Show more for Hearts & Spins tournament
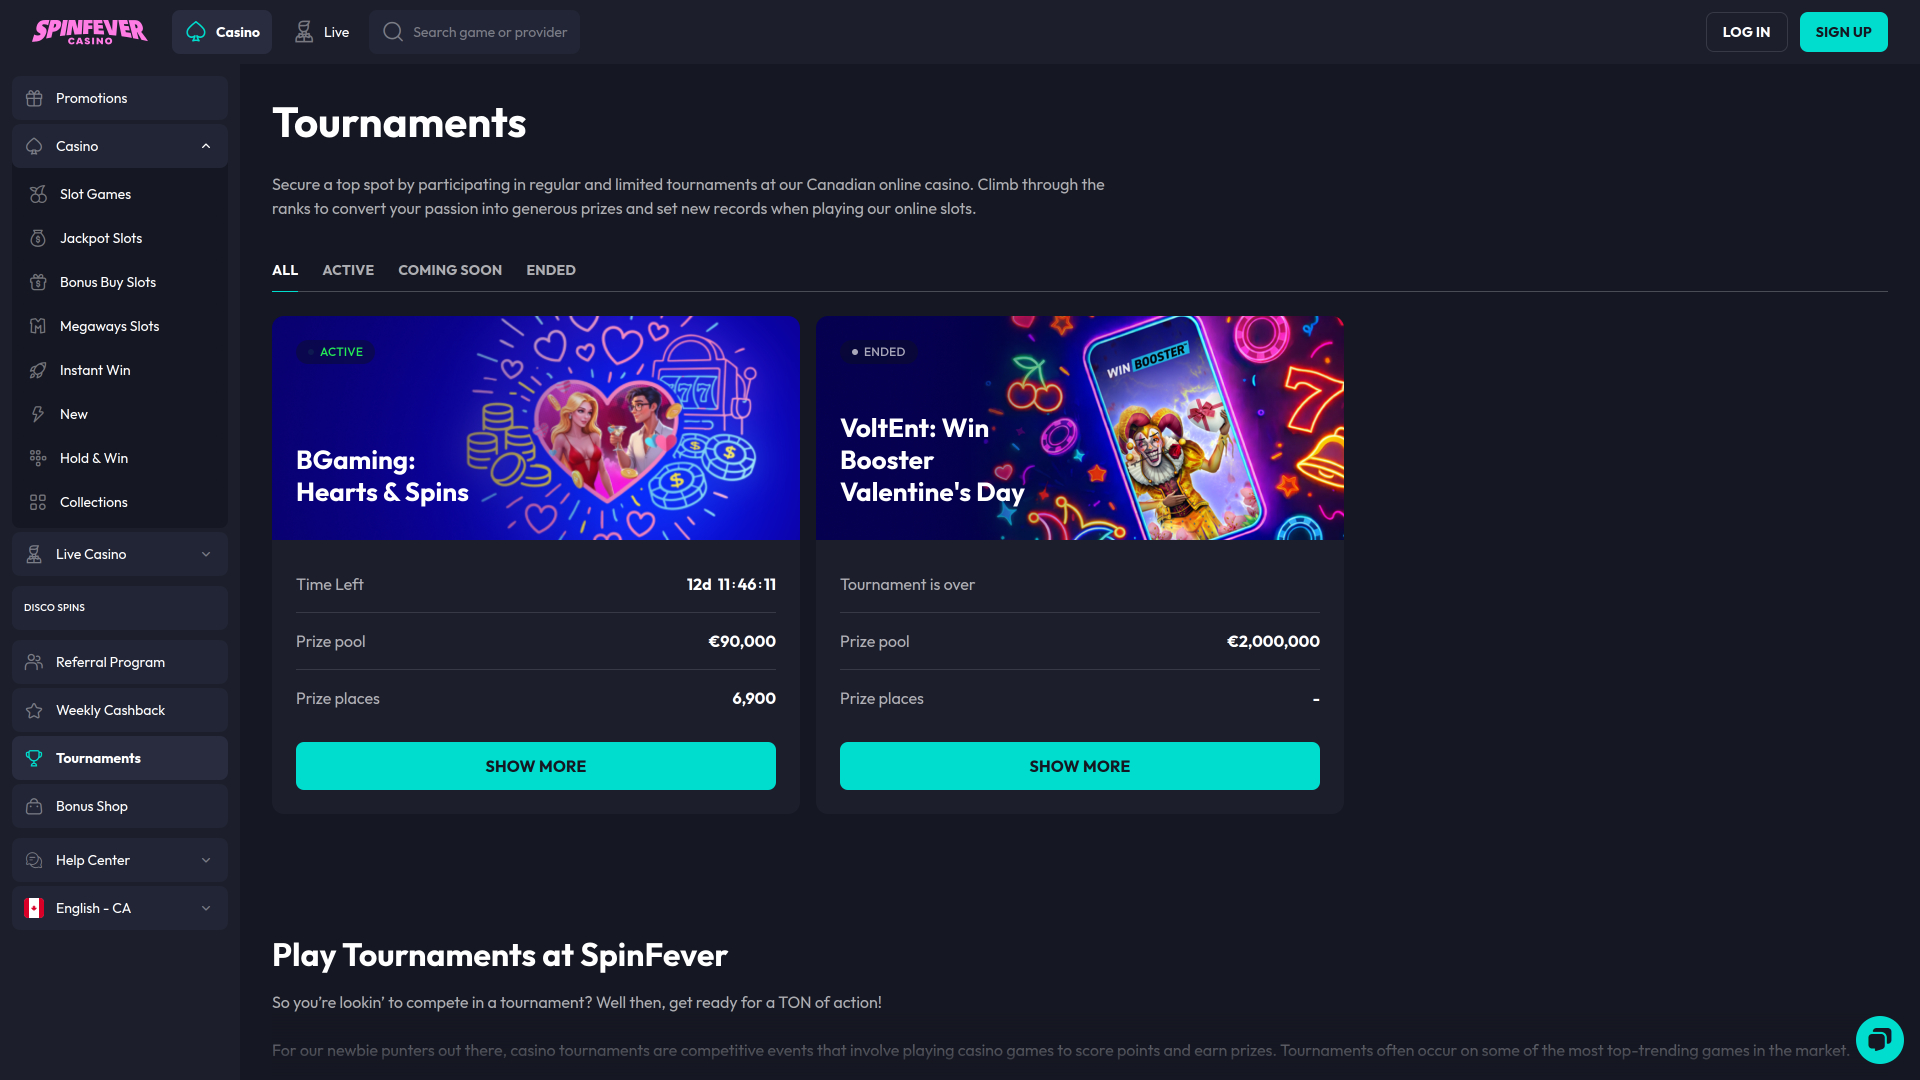This screenshot has width=1920, height=1080. click(x=536, y=766)
